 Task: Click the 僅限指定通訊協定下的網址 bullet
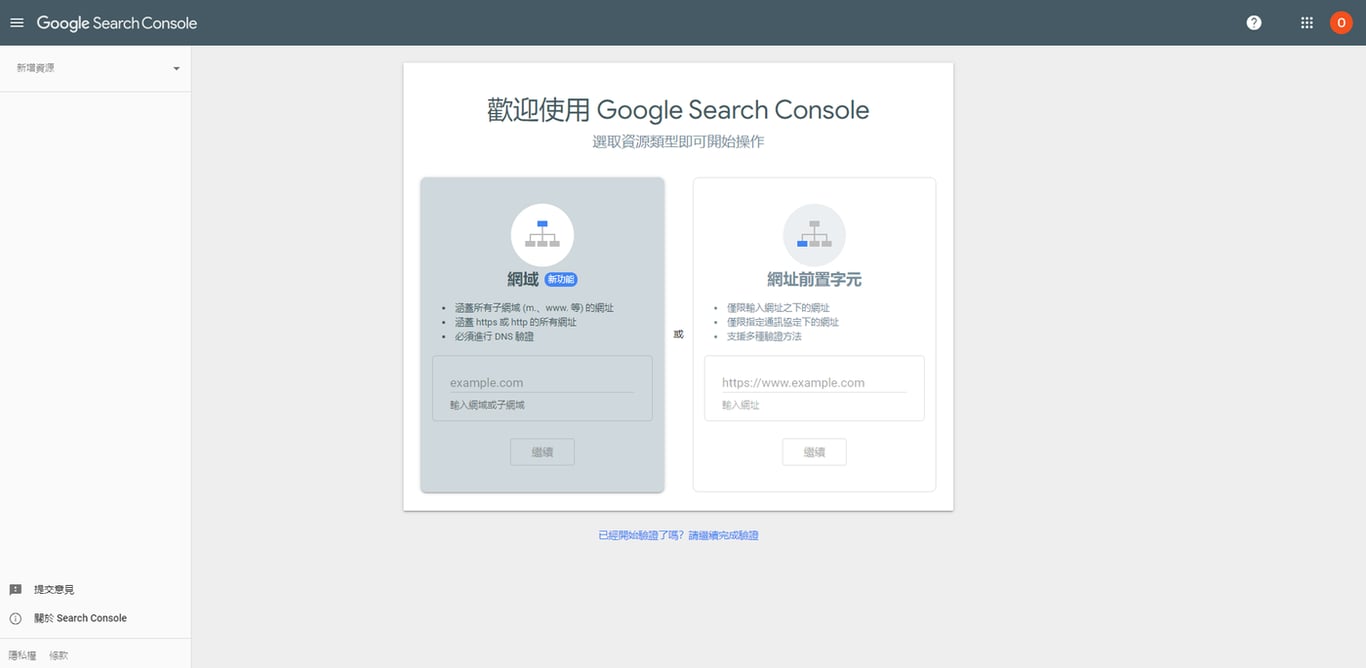click(783, 323)
